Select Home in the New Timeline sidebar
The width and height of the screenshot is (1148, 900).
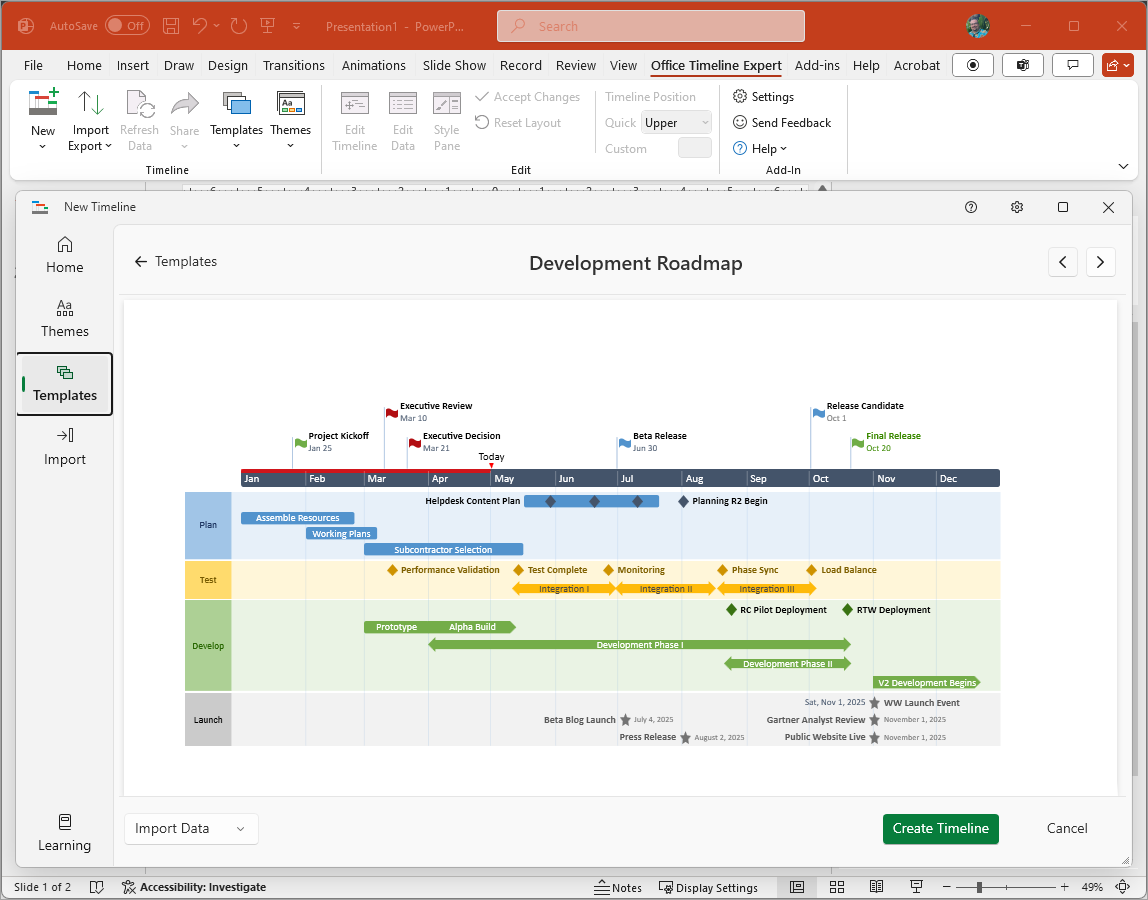coord(64,253)
